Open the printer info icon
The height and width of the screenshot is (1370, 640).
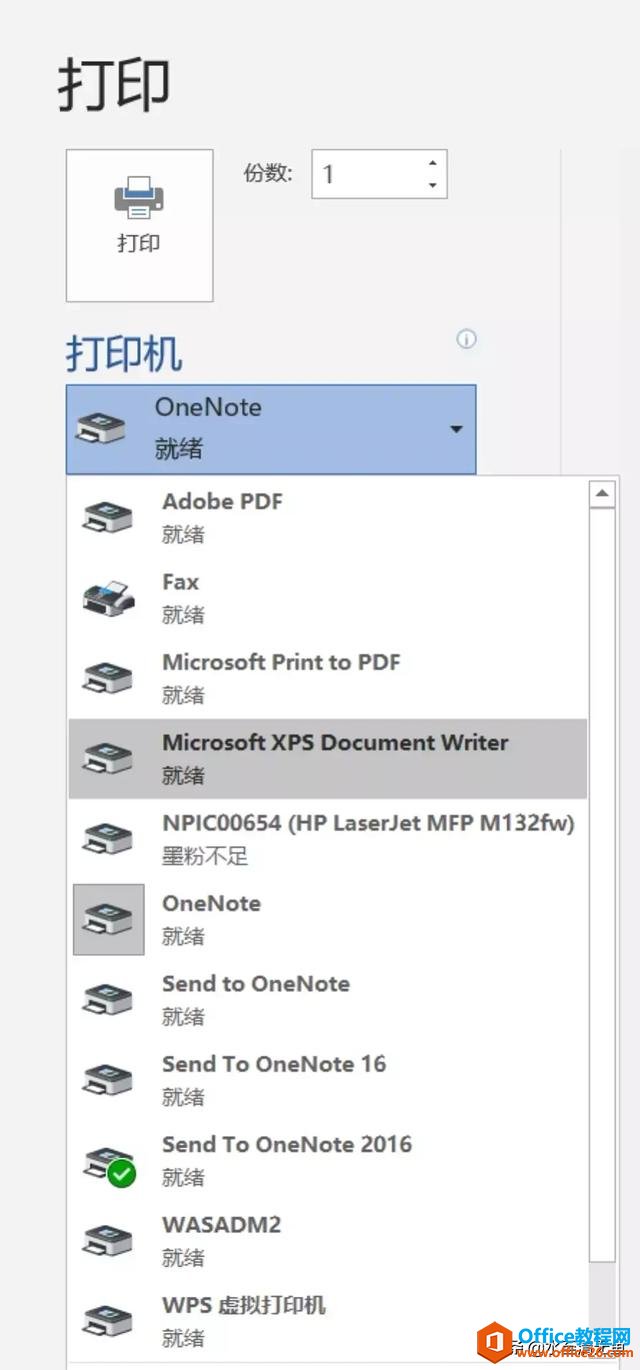click(466, 339)
